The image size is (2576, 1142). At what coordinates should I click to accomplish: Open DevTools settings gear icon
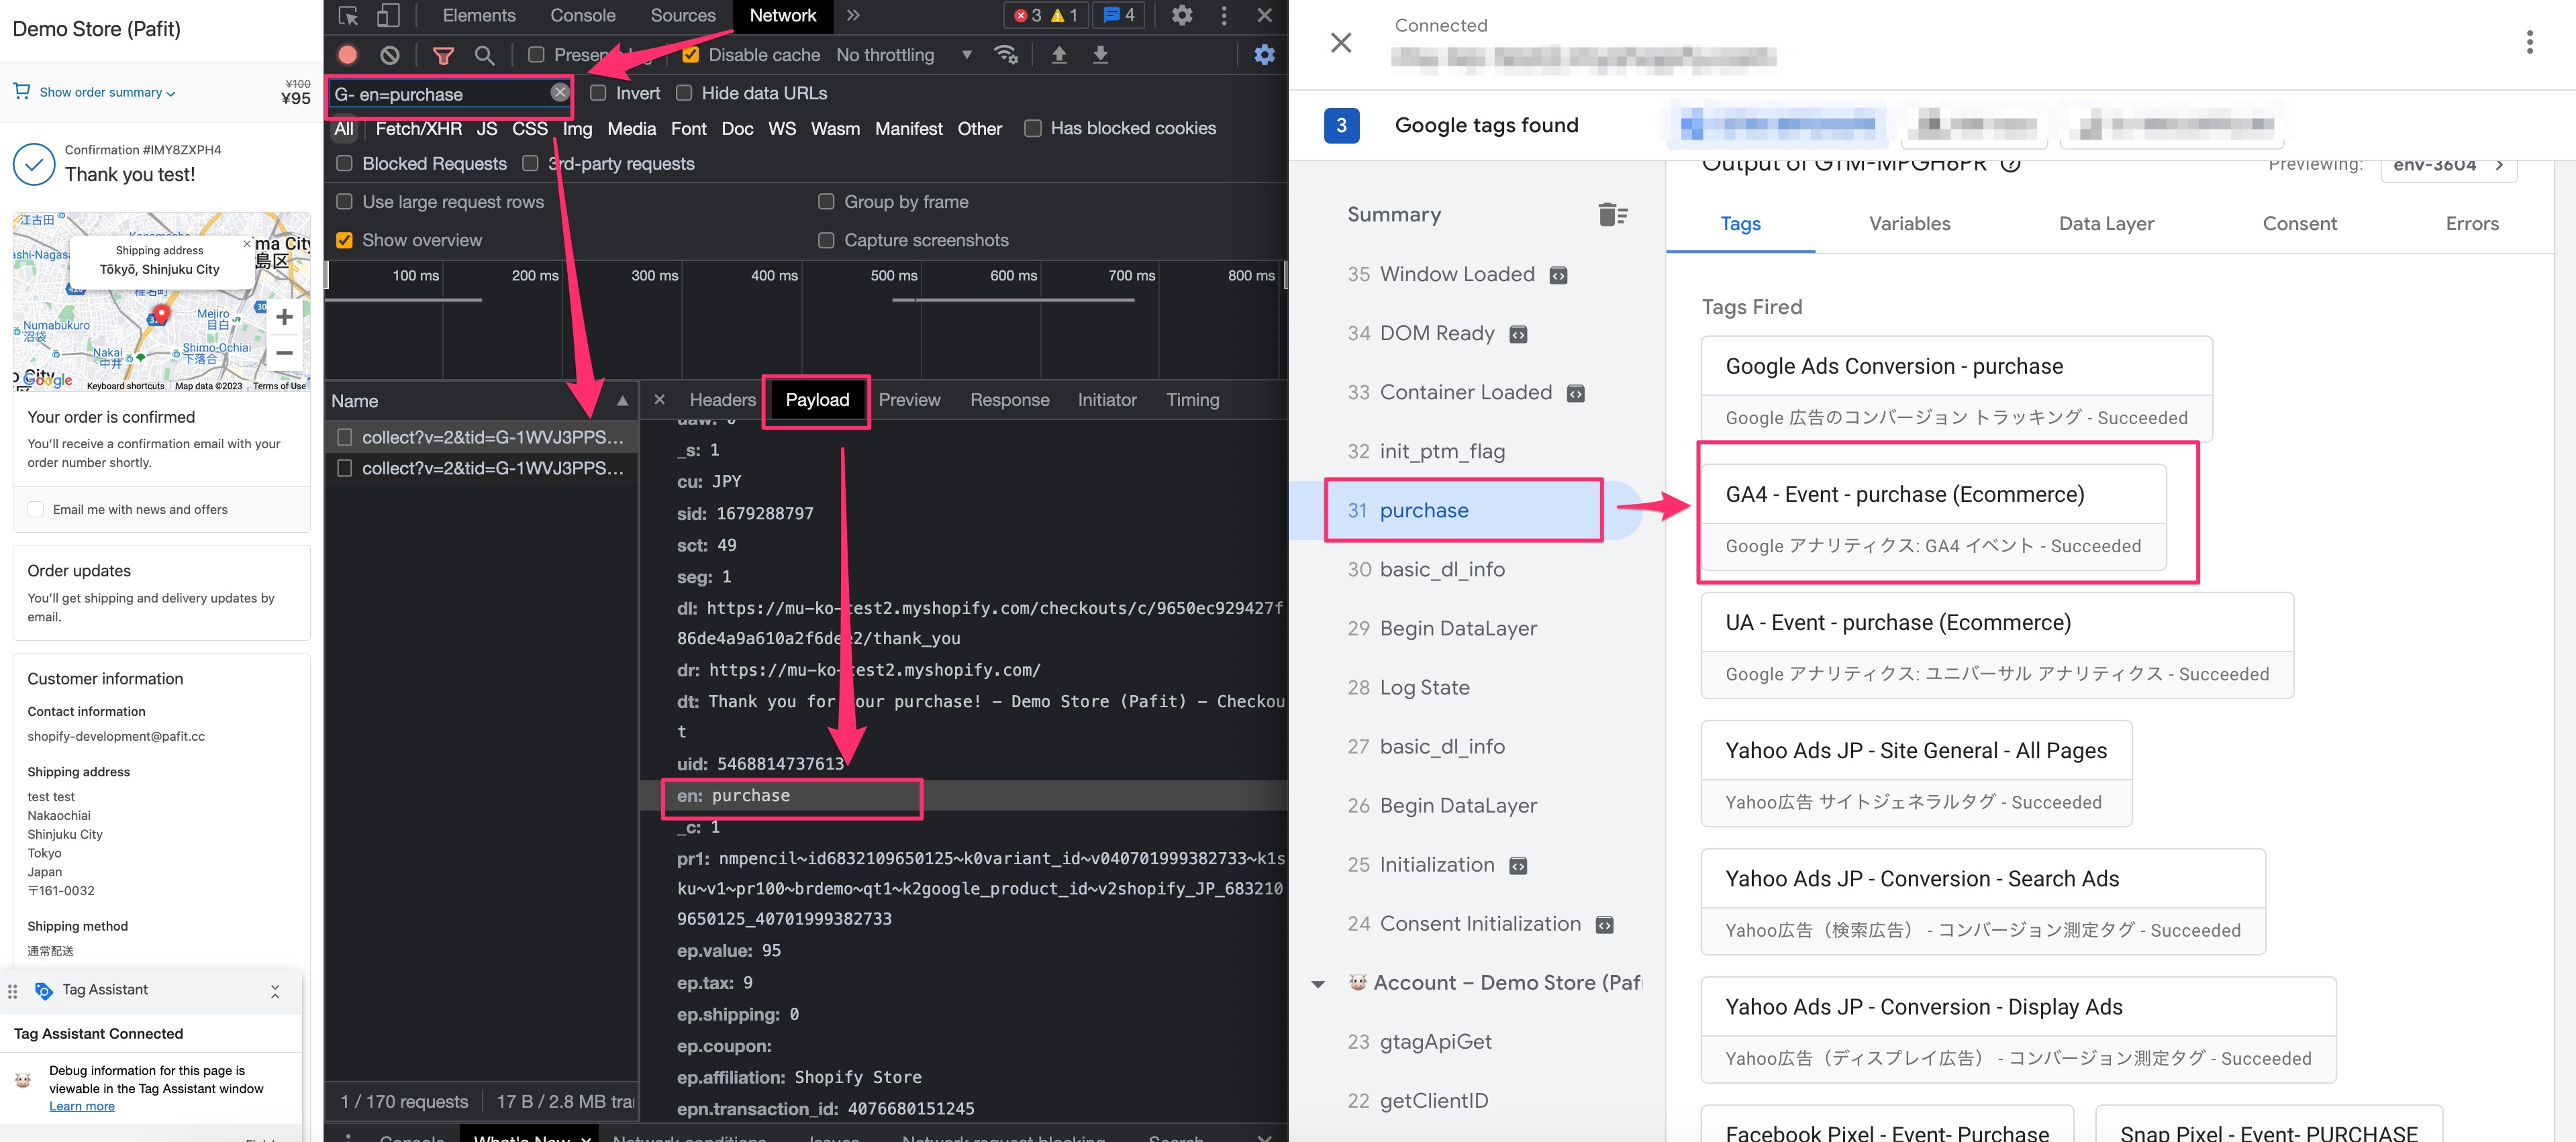tap(1181, 15)
